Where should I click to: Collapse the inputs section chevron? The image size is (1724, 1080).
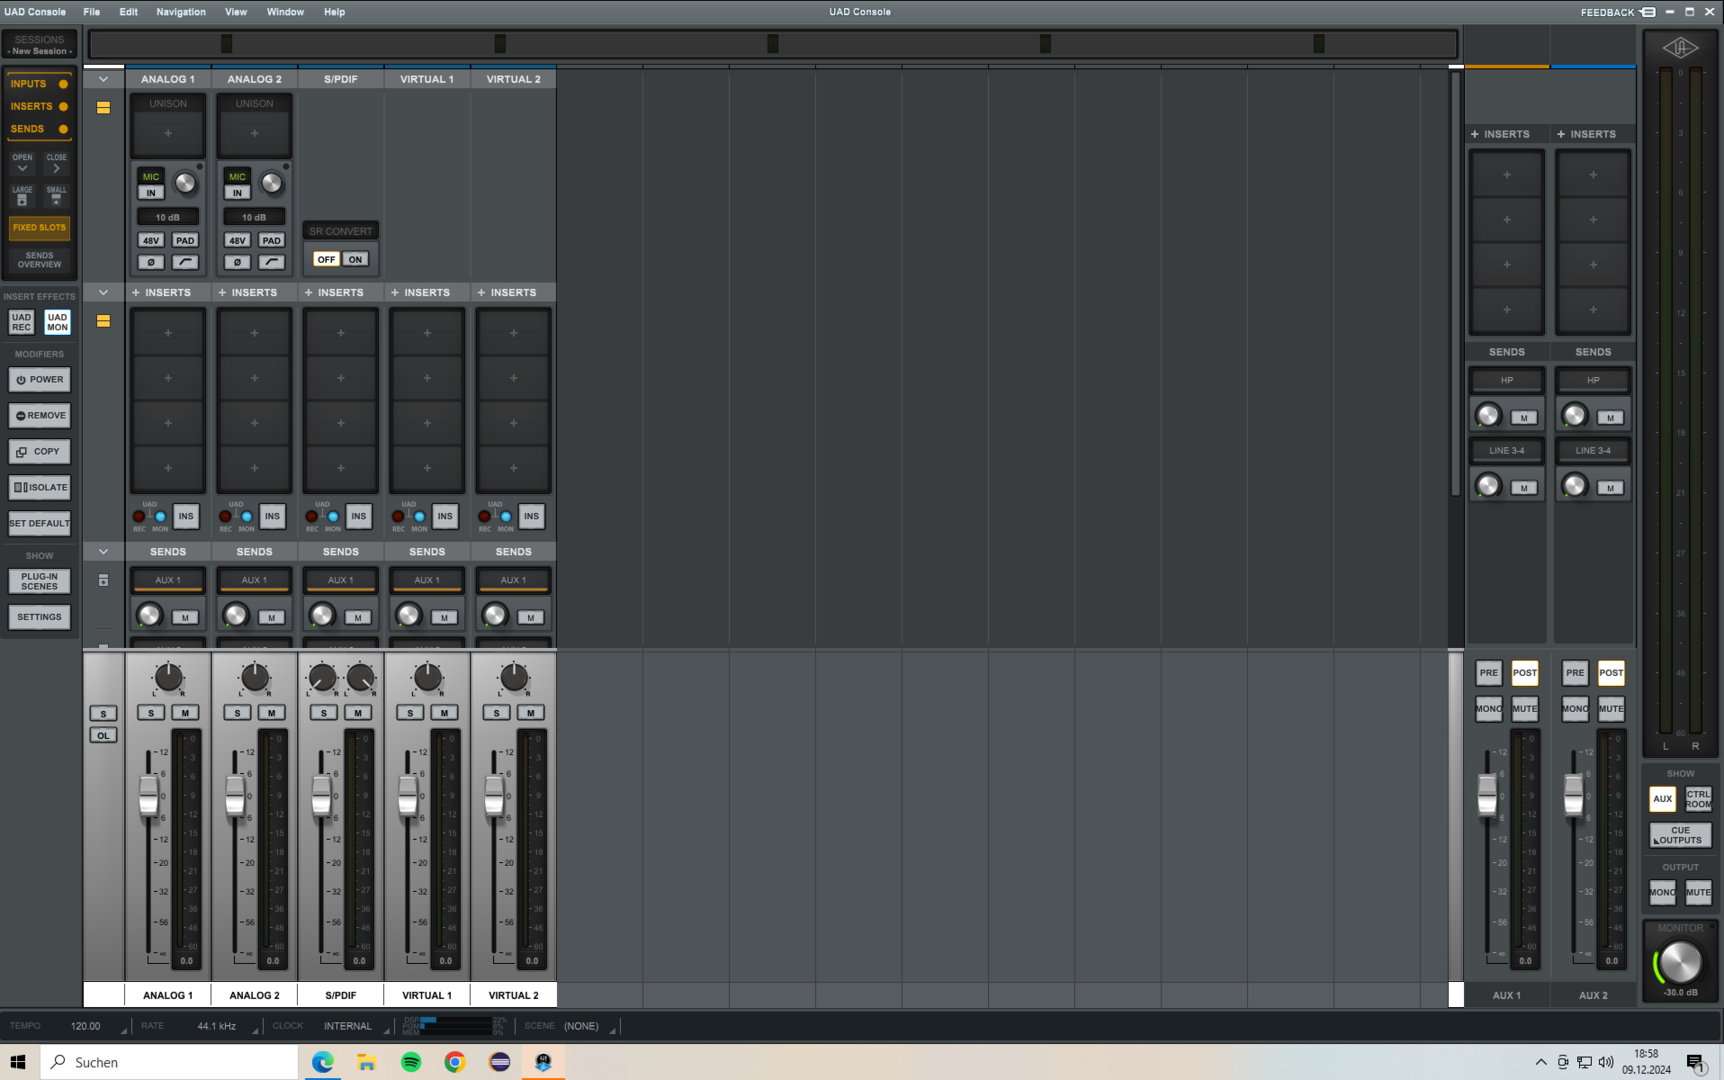pyautogui.click(x=103, y=79)
